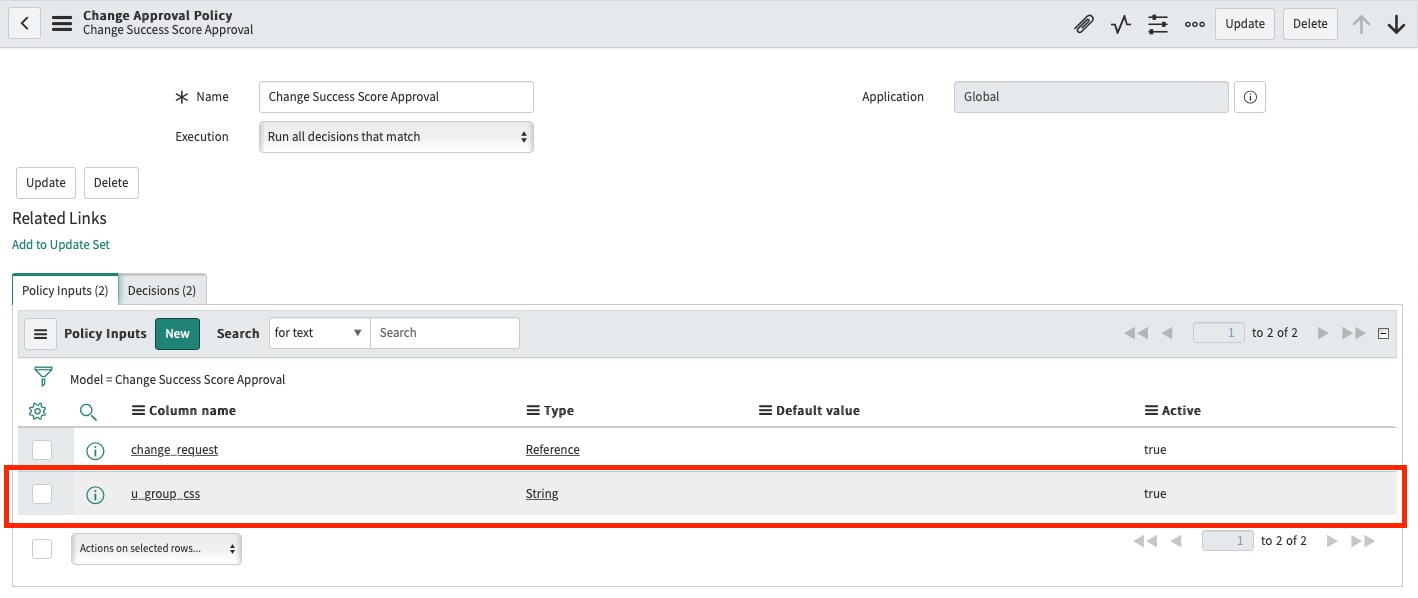Screen dimensions: 1418x598
Task: Open the form context menu hamburger icon
Action: 62,23
